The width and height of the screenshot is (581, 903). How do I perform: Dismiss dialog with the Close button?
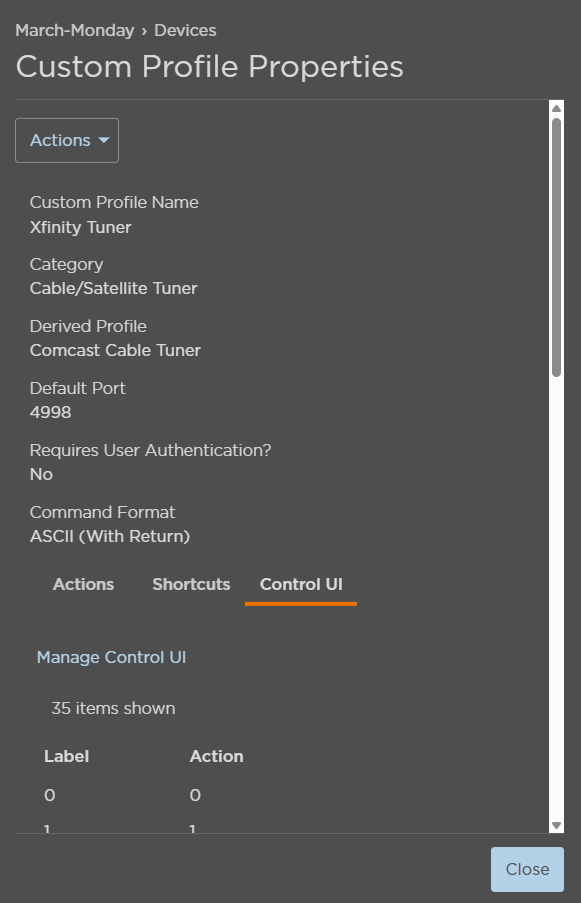click(x=527, y=869)
